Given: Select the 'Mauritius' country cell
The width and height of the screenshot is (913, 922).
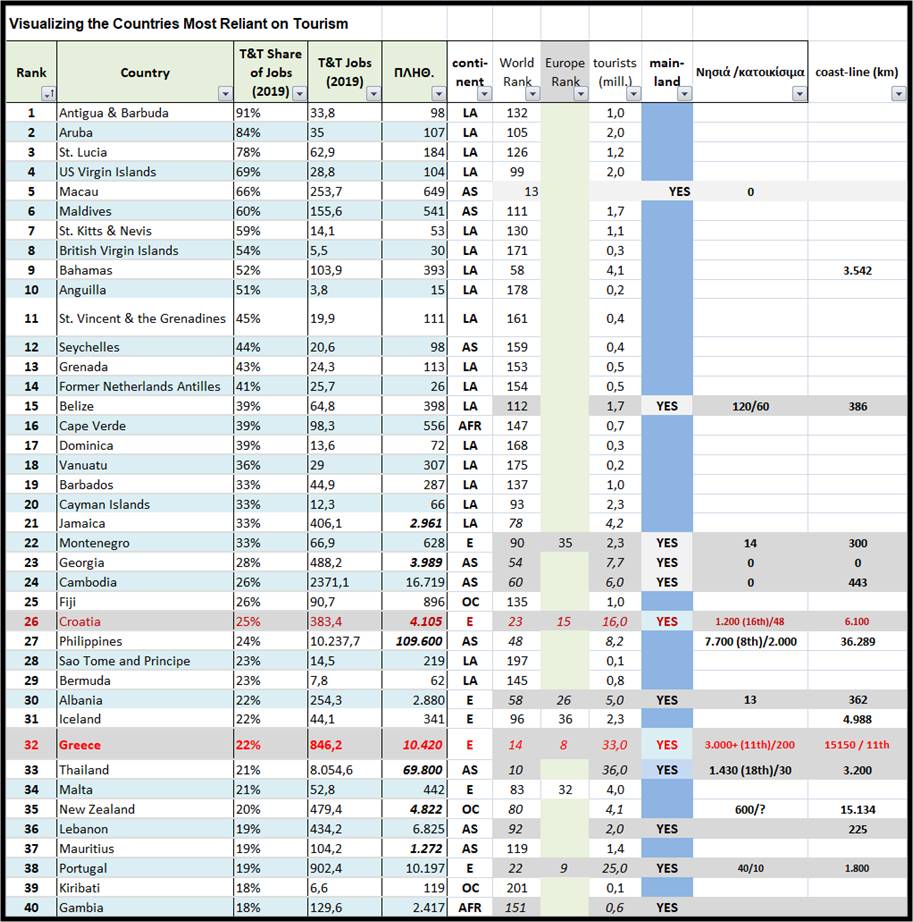Looking at the screenshot, I should tap(145, 849).
